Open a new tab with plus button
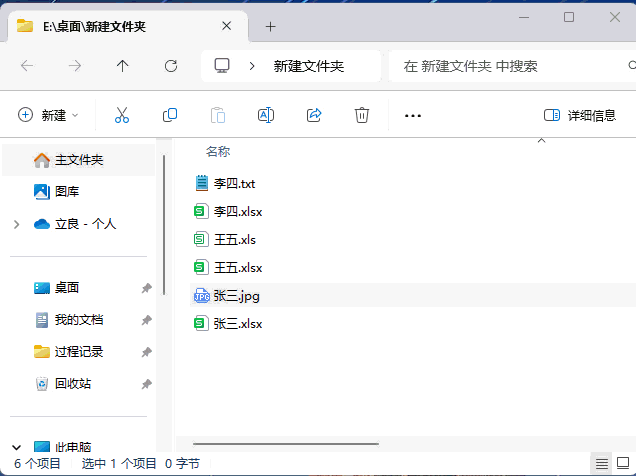The width and height of the screenshot is (636, 476). 270,26
